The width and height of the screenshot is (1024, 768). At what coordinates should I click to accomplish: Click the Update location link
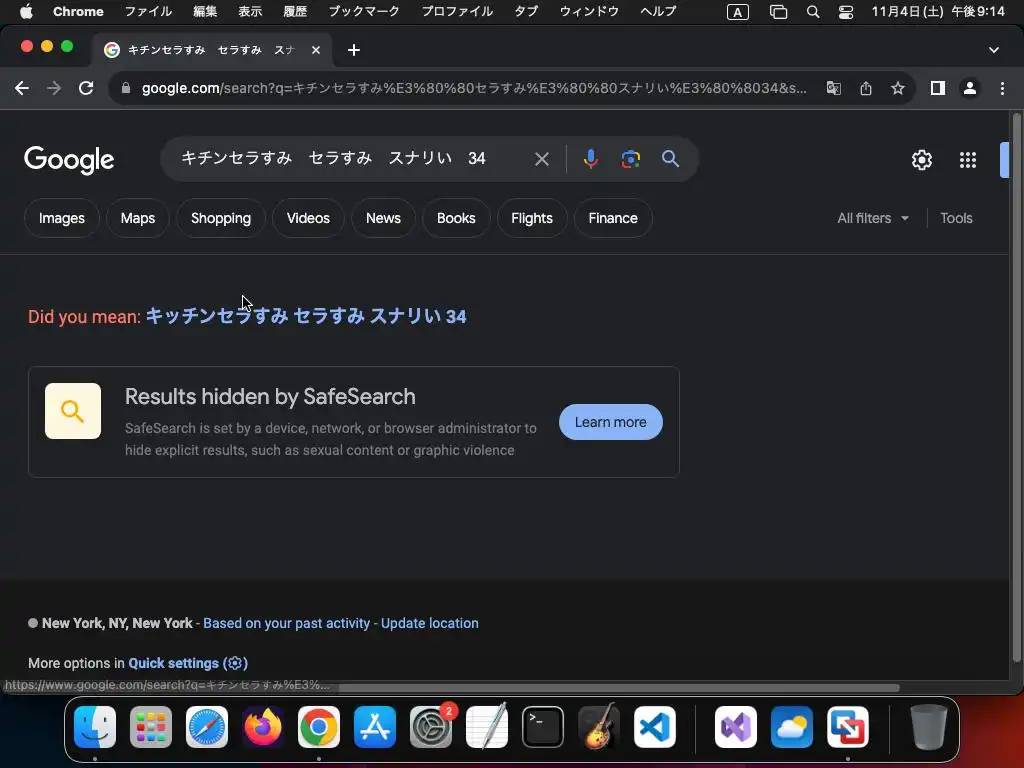(x=430, y=623)
